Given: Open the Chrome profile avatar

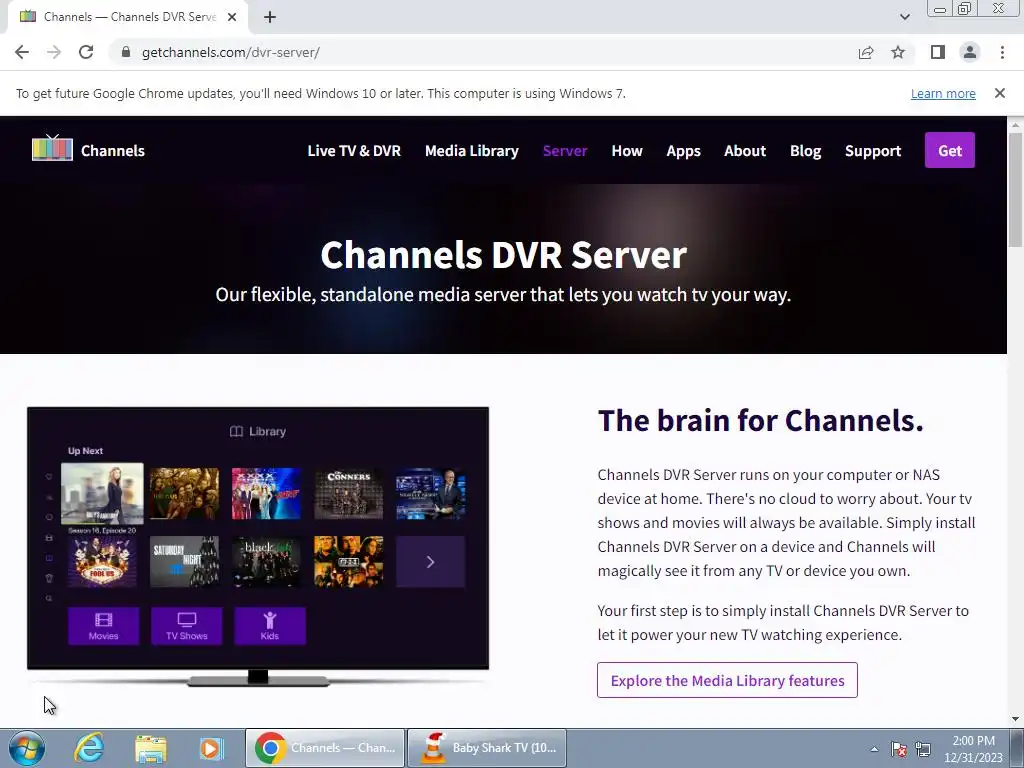Looking at the screenshot, I should [x=970, y=52].
